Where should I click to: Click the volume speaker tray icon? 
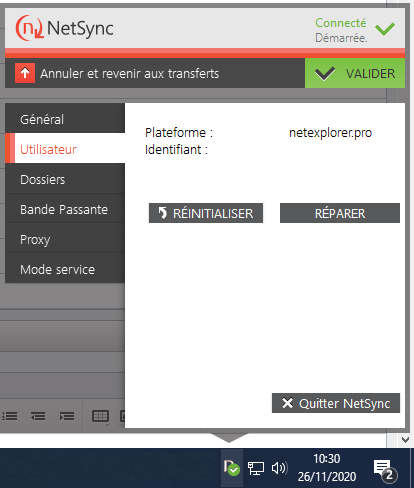279,468
